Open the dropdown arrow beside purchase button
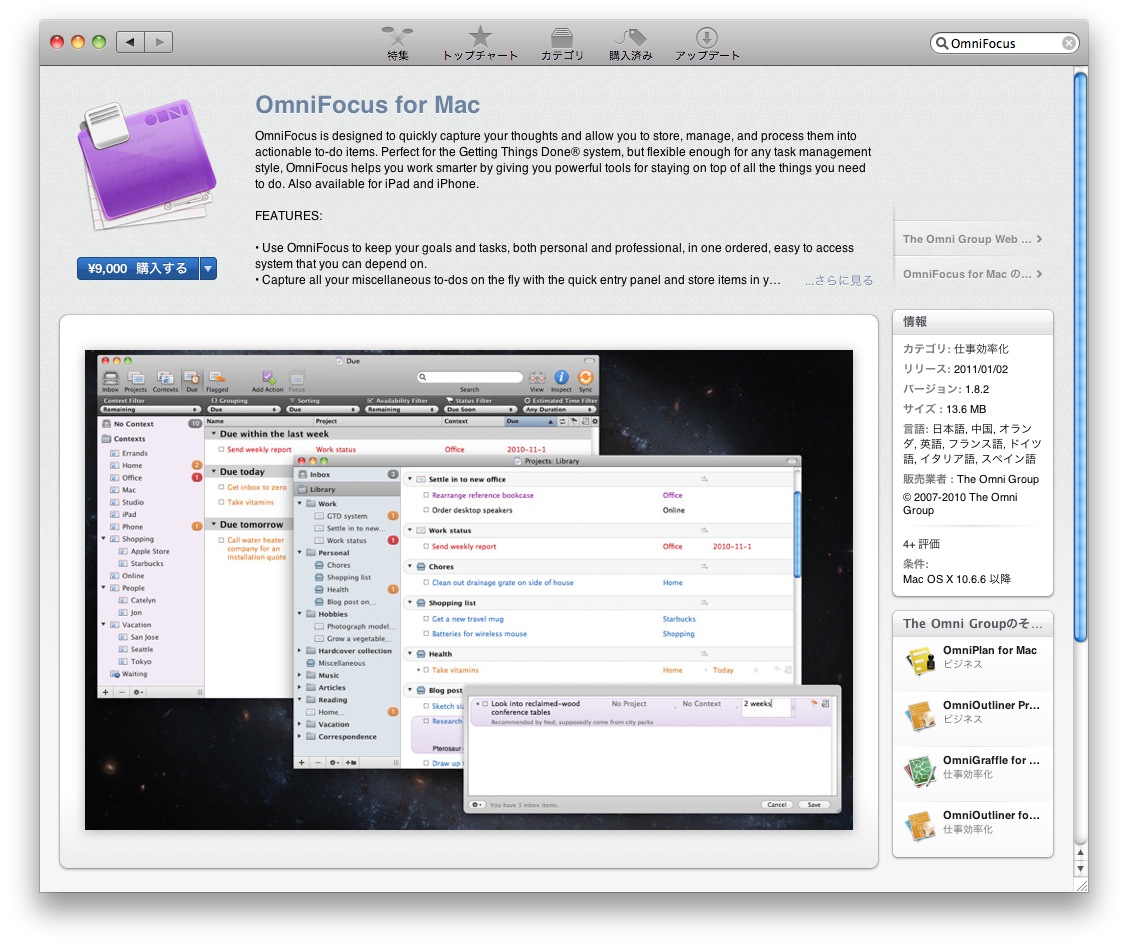 tap(208, 268)
